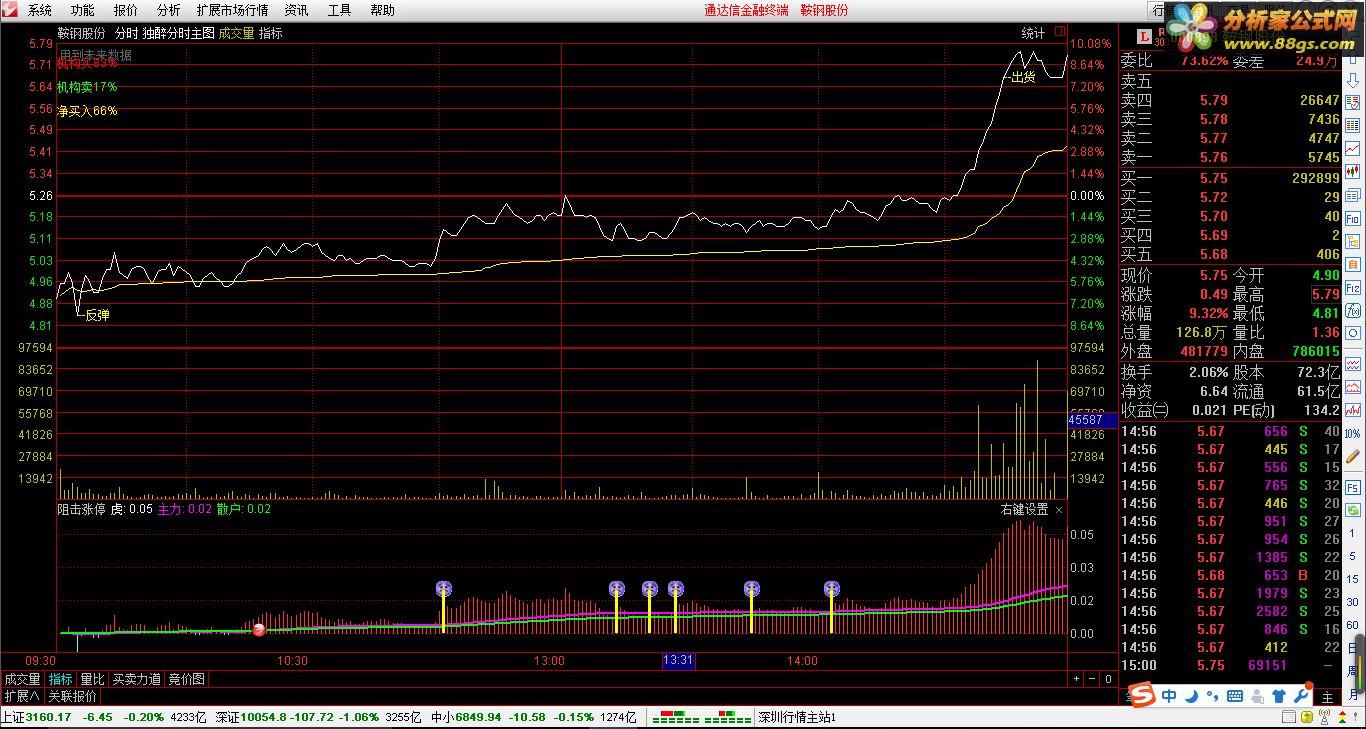This screenshot has height=729, width=1366.
Task: Click the 10% icon in the sidebar
Action: tap(1353, 433)
